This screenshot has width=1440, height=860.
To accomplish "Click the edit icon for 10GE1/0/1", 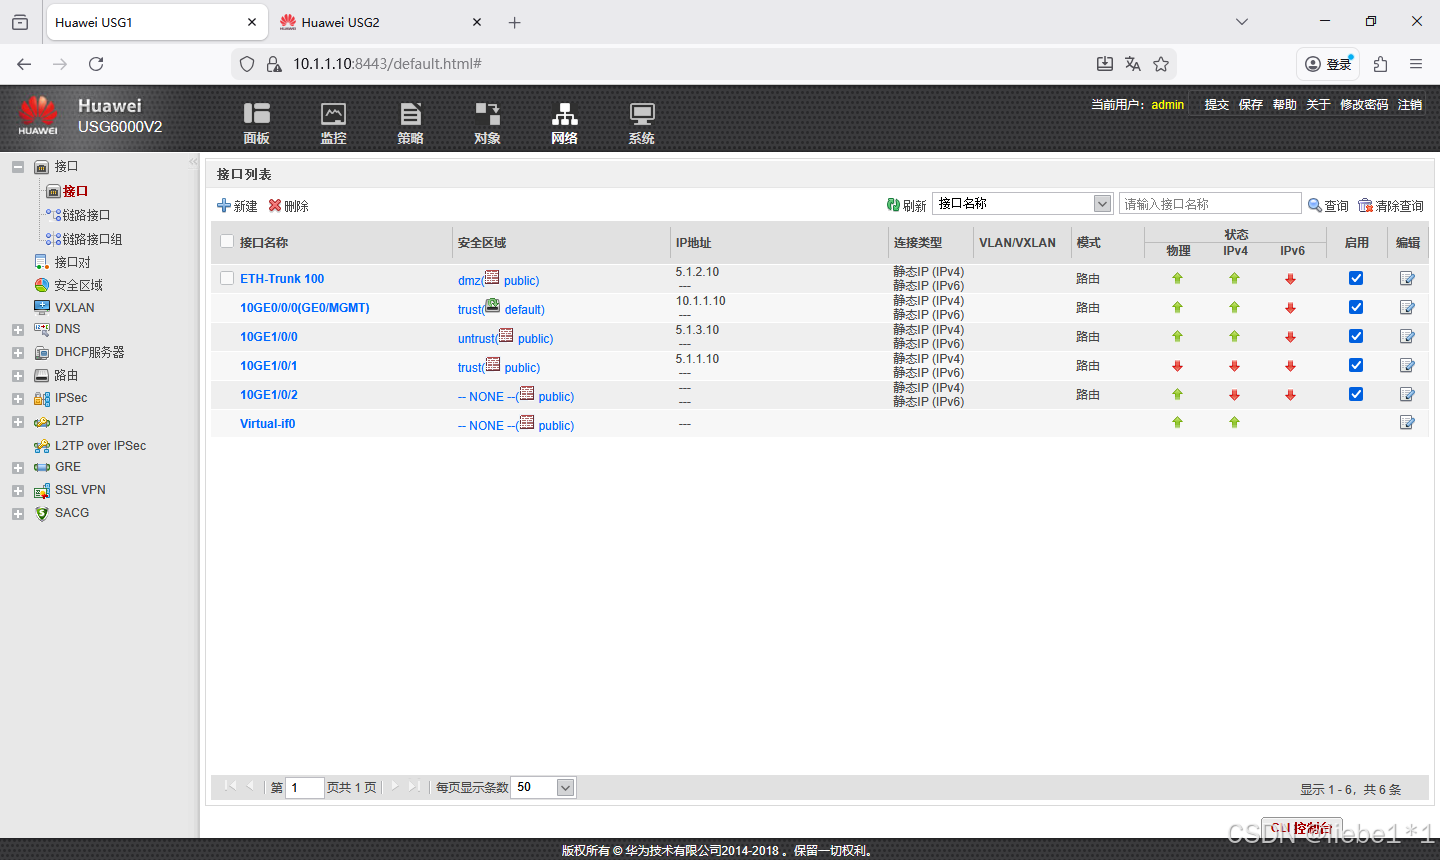I will point(1407,366).
